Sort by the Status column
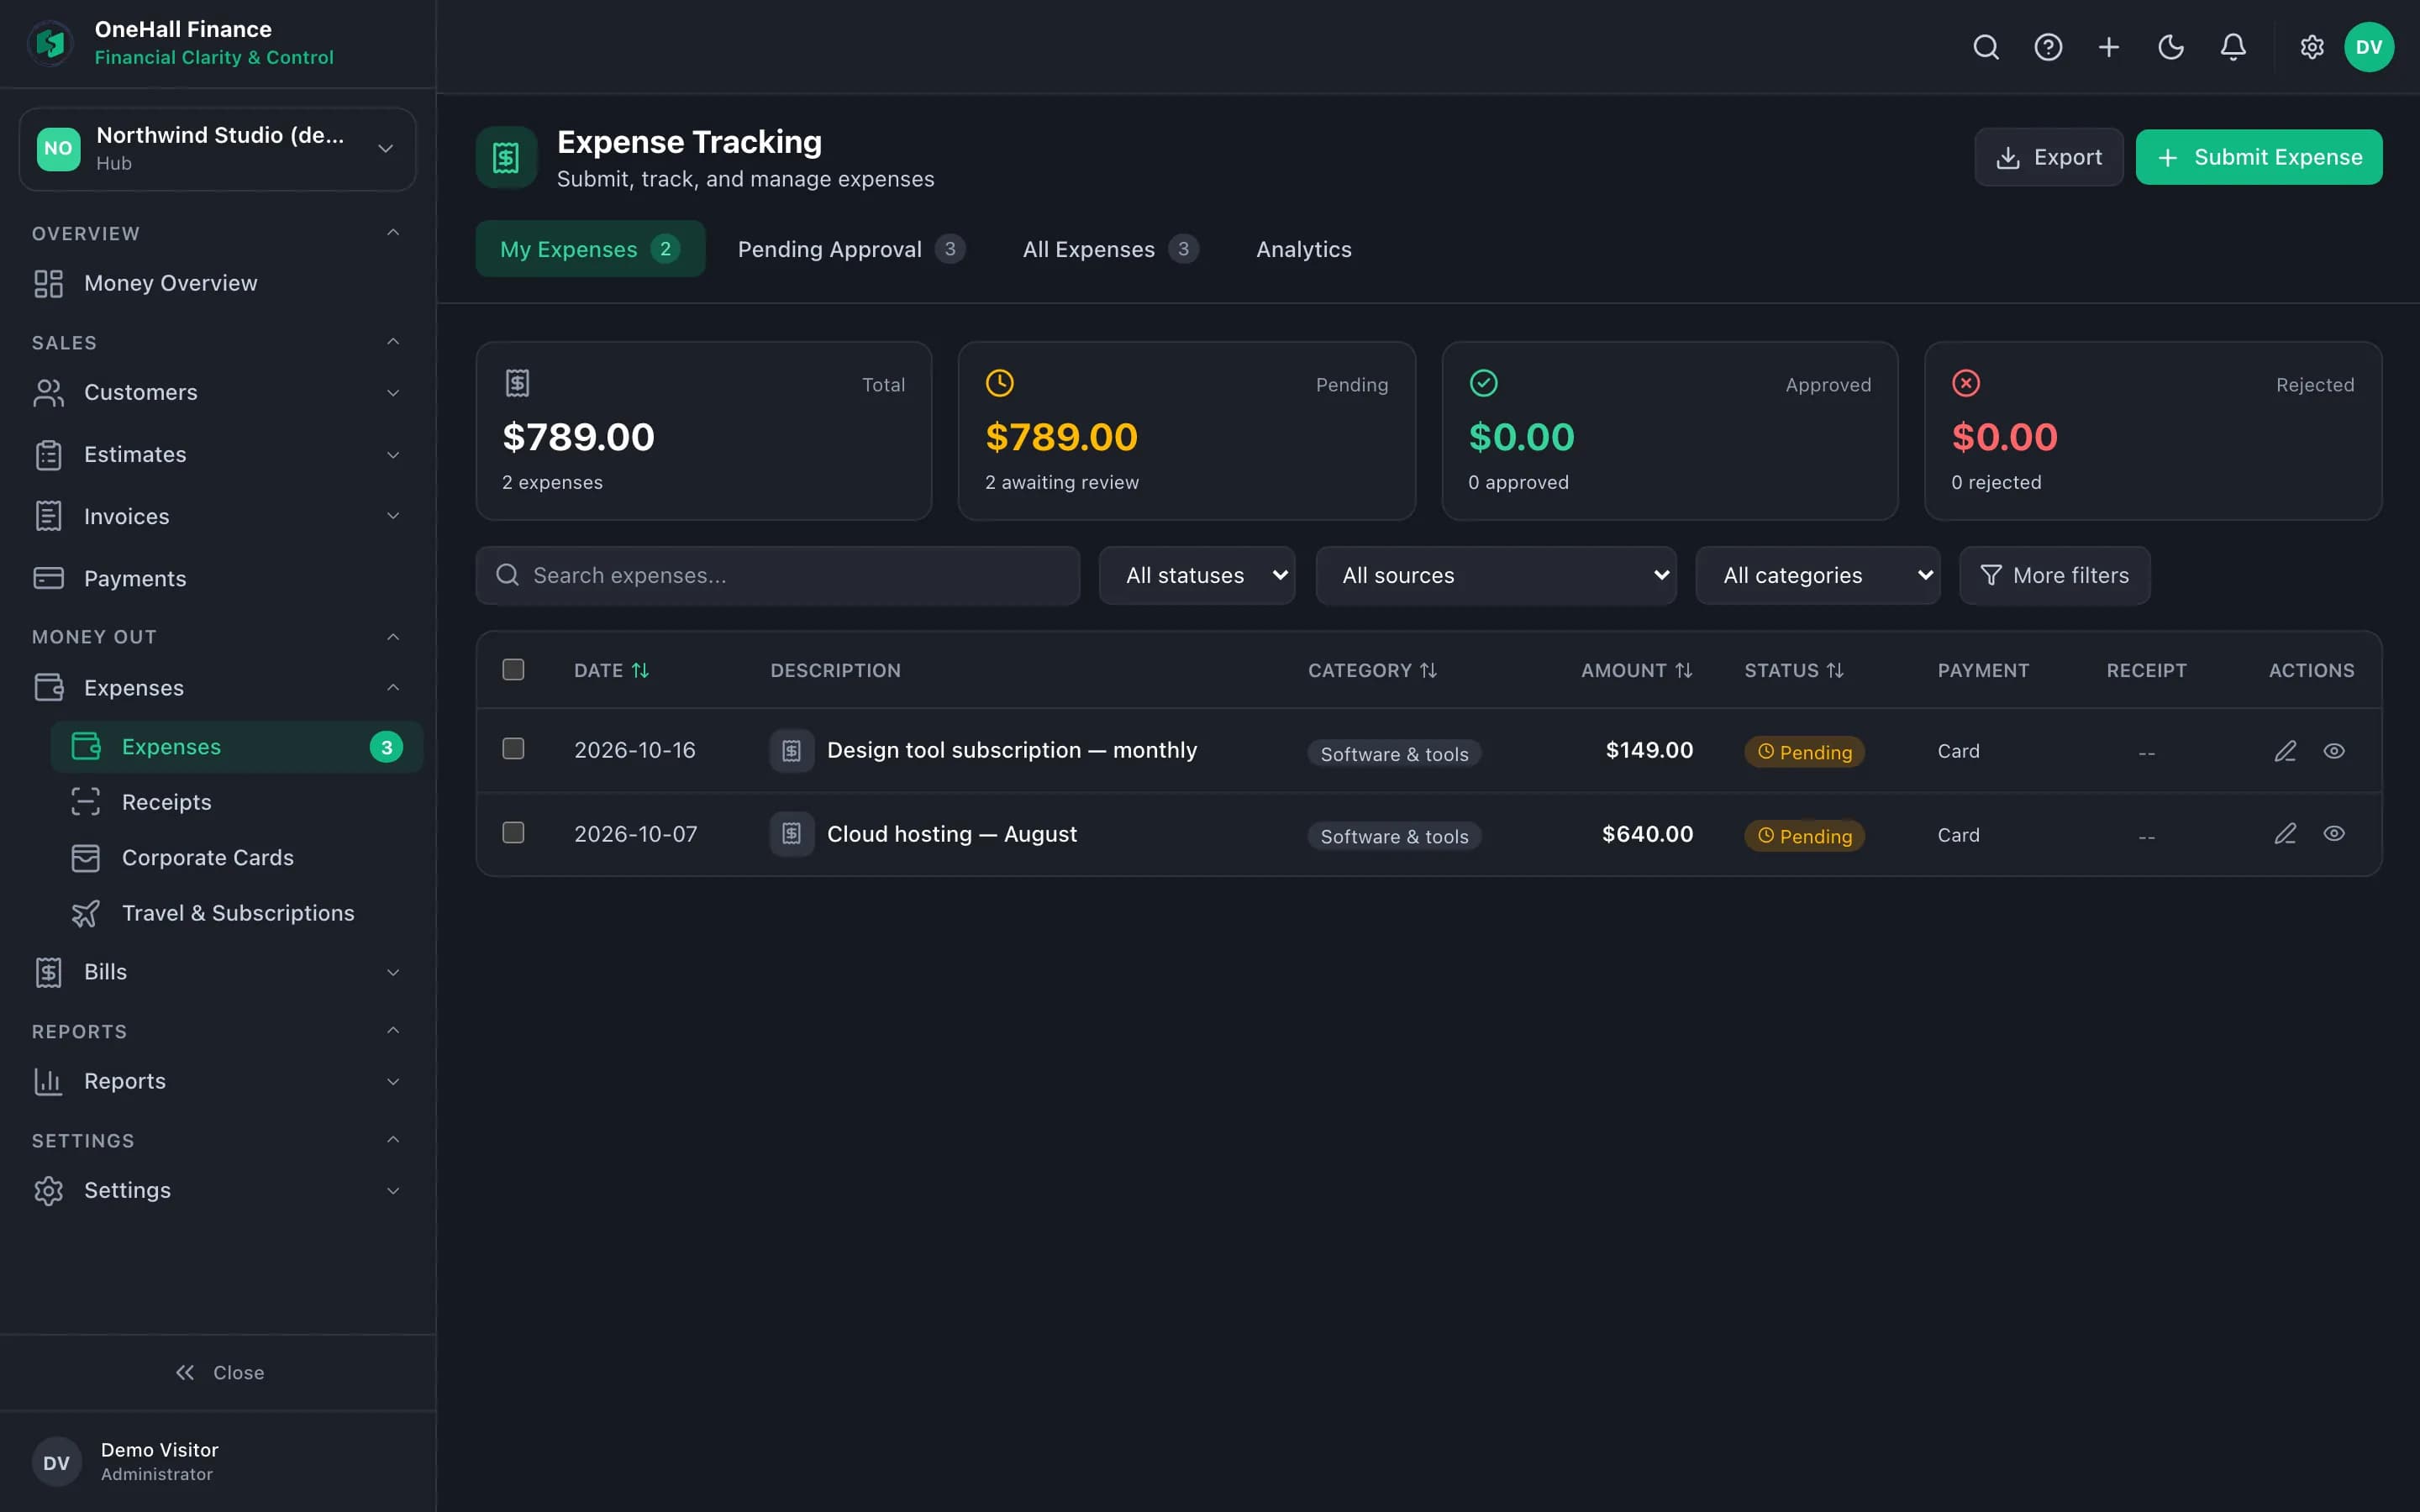This screenshot has width=2420, height=1512. pyautogui.click(x=1794, y=670)
